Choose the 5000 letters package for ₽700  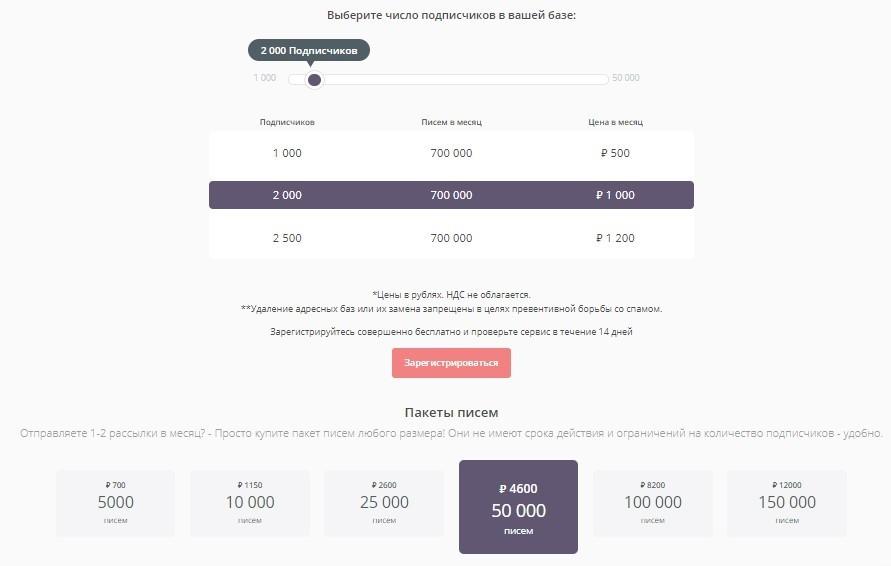(x=115, y=503)
